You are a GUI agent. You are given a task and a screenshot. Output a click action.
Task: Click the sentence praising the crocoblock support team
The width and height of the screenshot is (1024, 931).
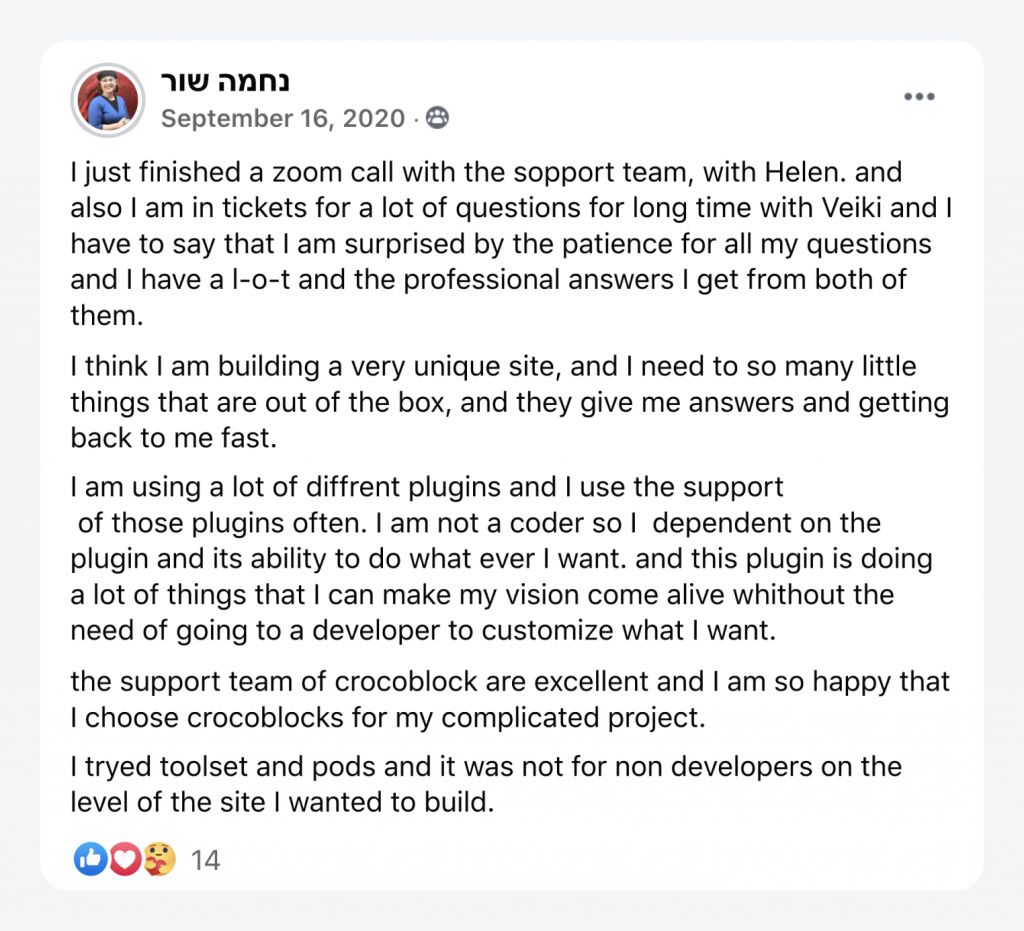[x=510, y=699]
